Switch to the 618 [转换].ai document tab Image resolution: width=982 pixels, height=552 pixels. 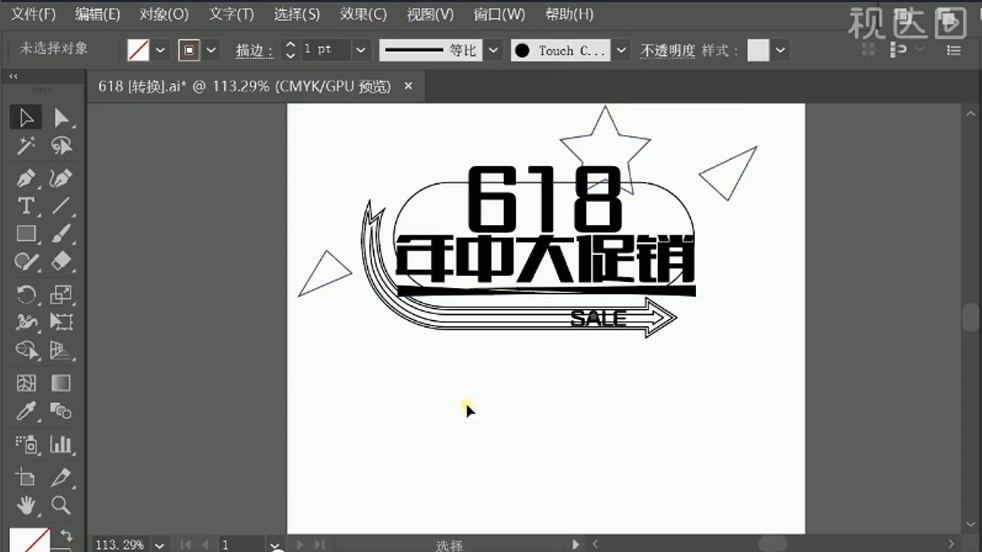click(x=244, y=86)
